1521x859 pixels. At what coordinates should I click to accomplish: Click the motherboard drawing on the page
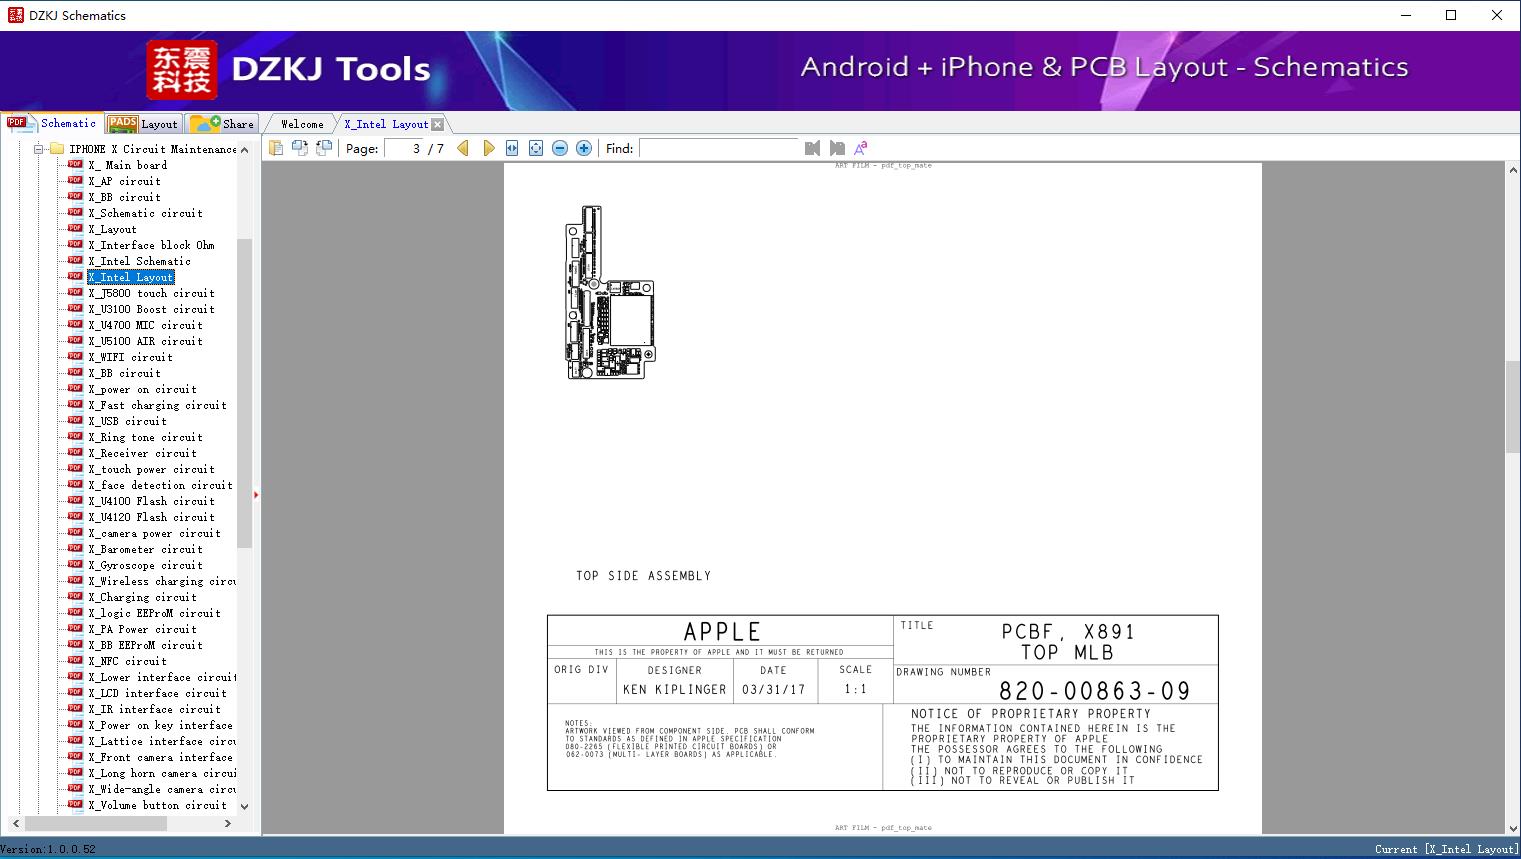tap(610, 292)
